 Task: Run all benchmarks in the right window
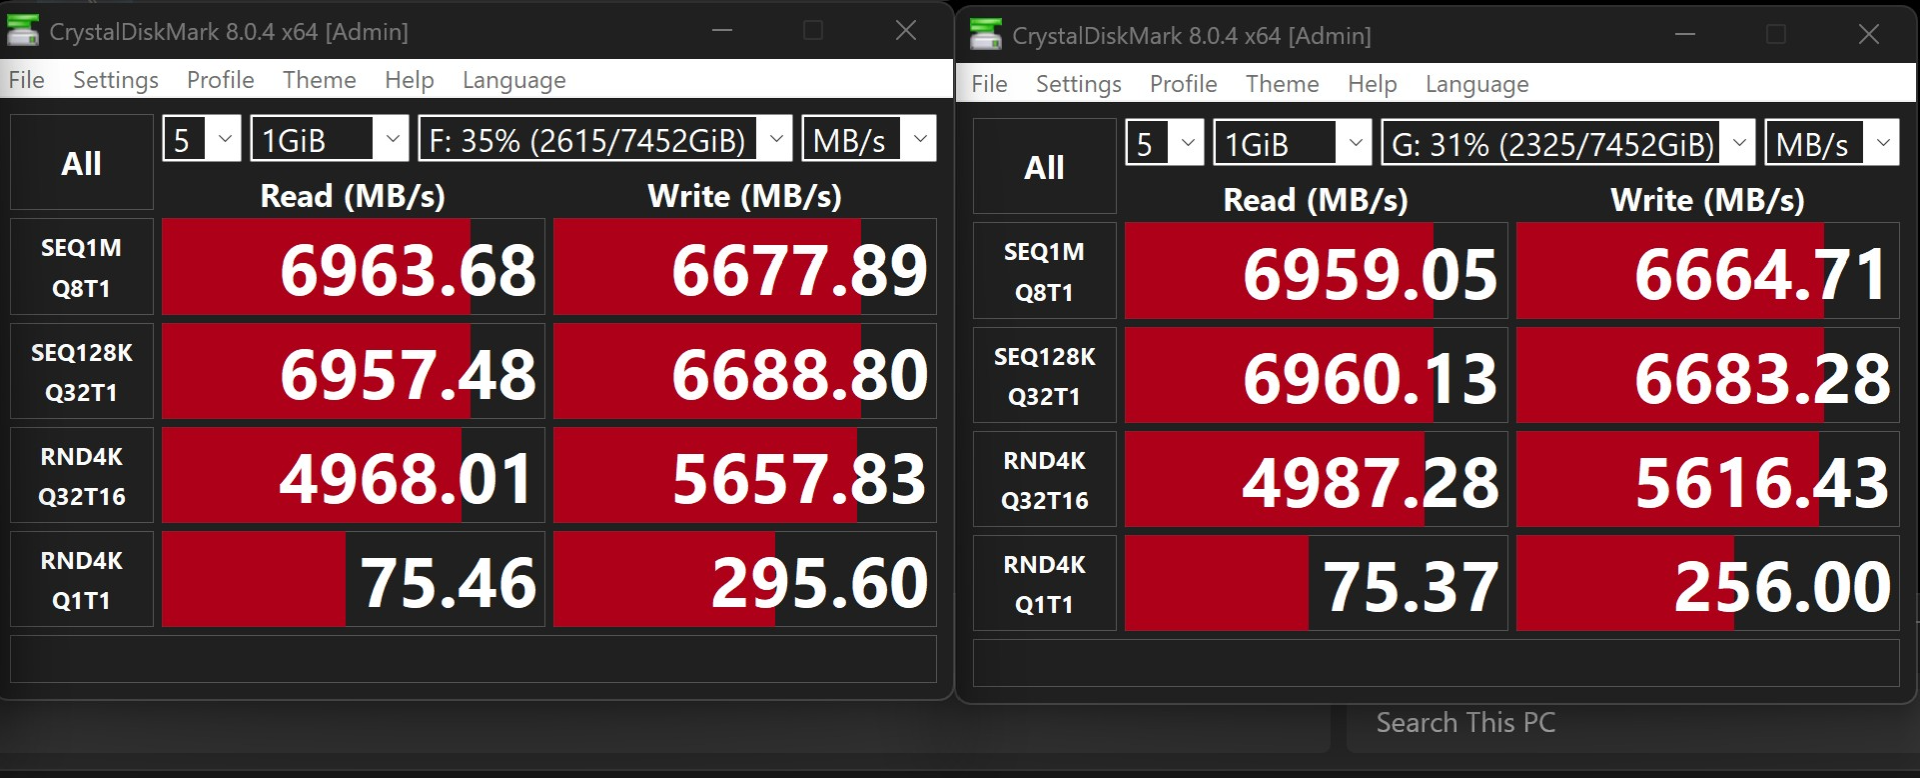tap(1044, 167)
